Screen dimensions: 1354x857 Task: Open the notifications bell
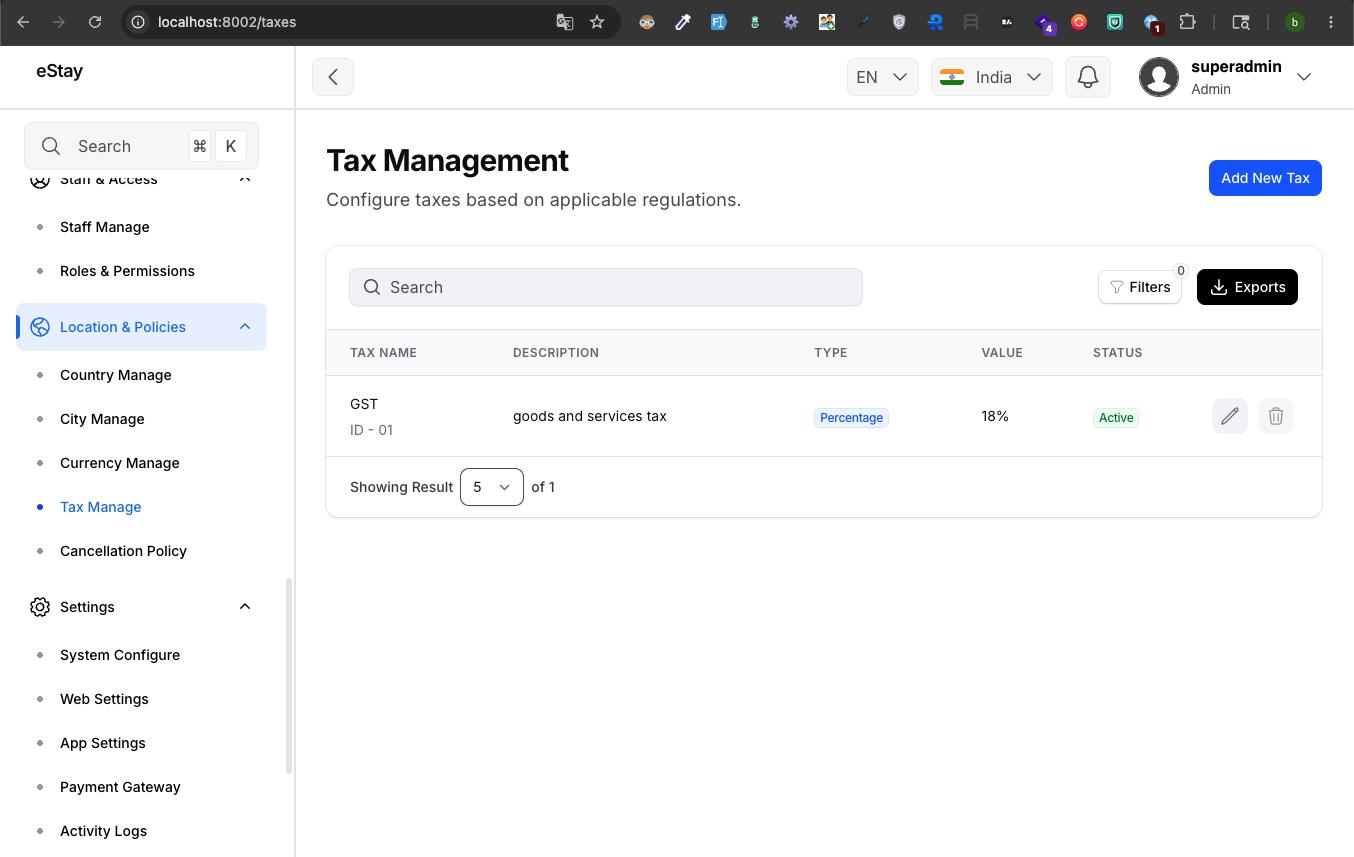click(1088, 77)
